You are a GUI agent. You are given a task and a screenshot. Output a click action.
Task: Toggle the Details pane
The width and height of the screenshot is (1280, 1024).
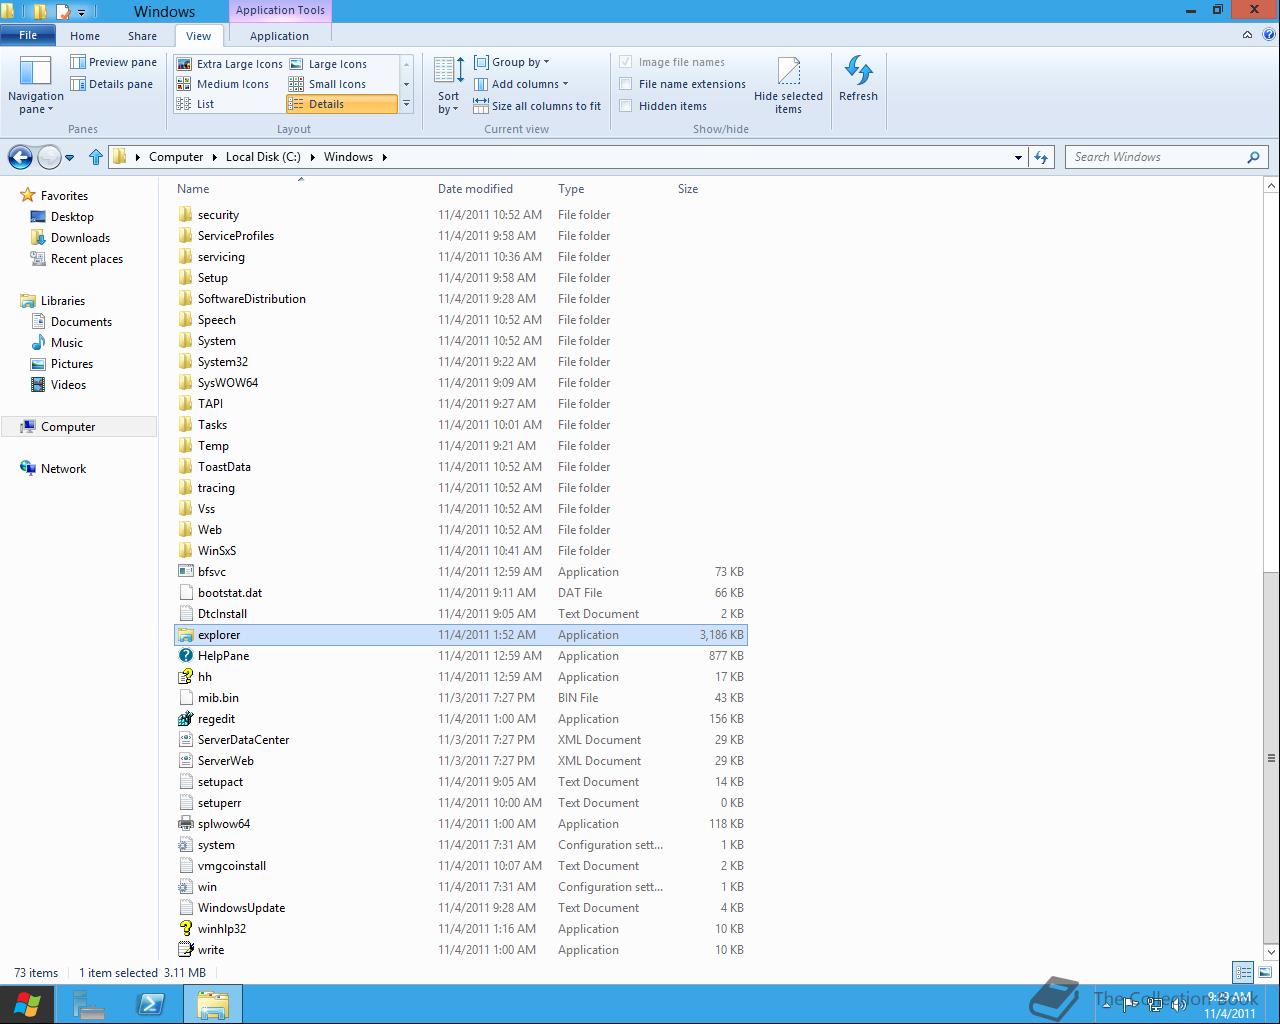coord(112,84)
